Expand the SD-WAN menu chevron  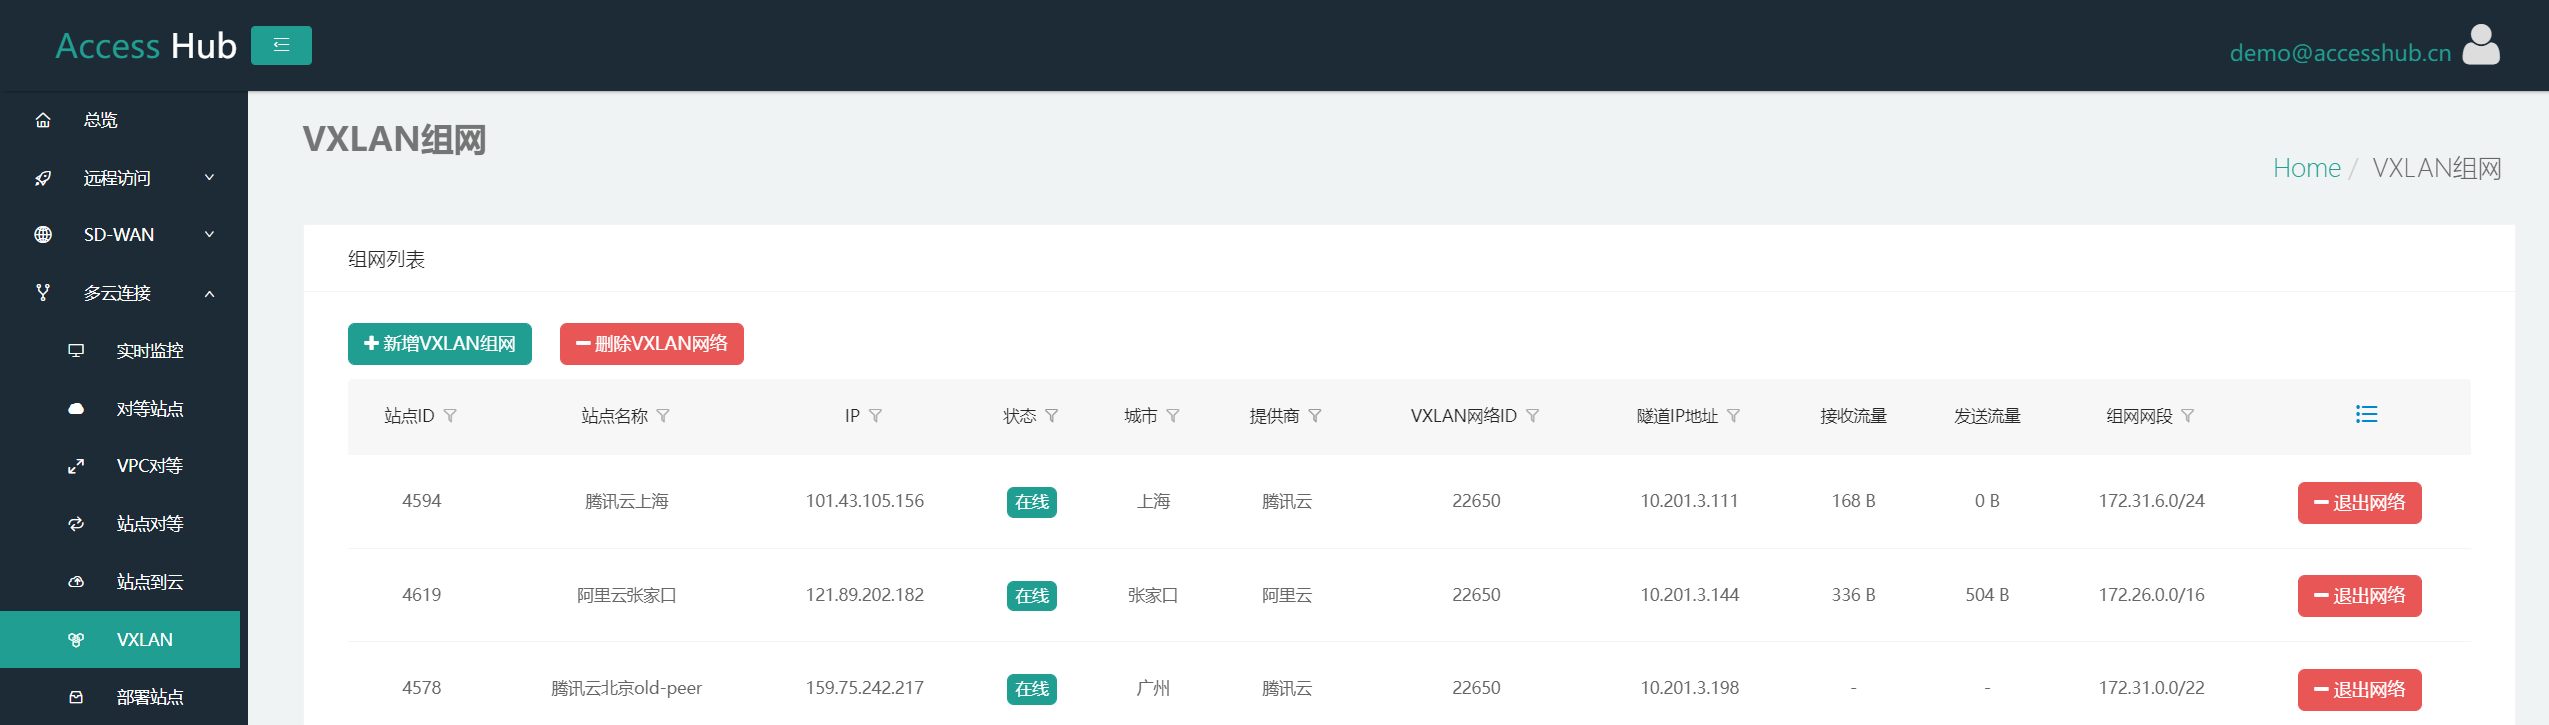click(x=209, y=235)
